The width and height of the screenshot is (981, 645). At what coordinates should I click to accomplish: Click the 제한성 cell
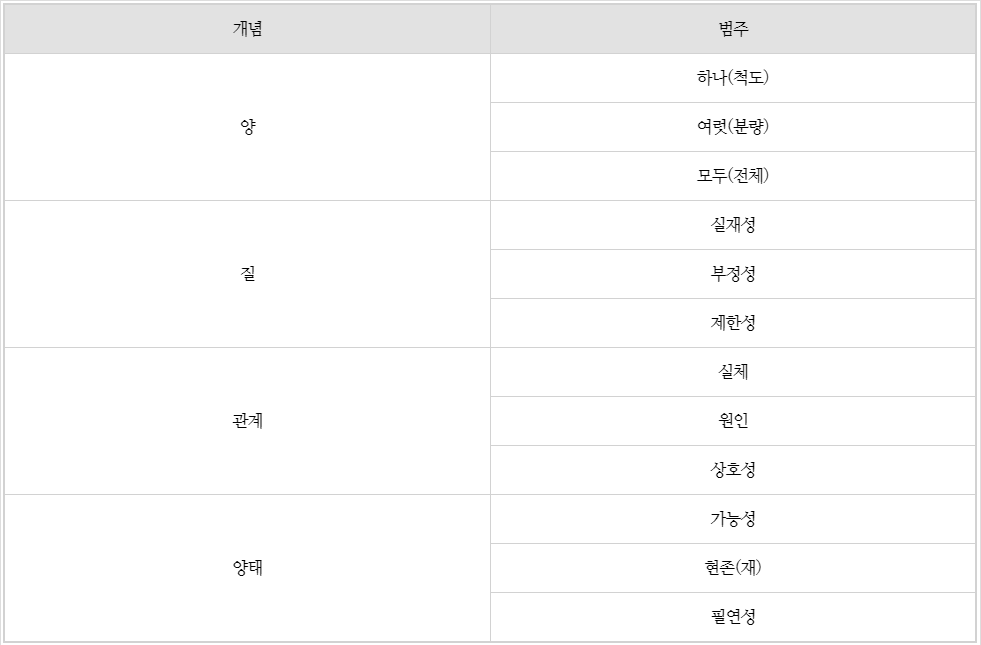pyautogui.click(x=733, y=323)
